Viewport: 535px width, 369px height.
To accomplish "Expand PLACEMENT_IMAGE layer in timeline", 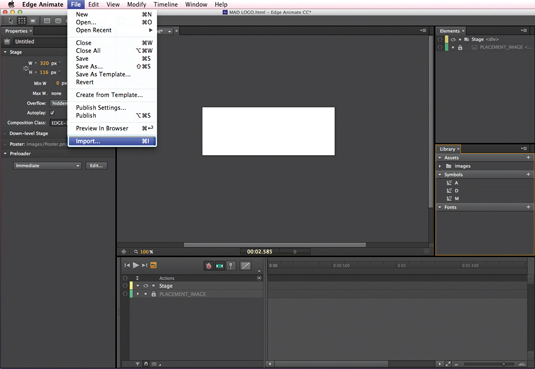I will pos(138,294).
